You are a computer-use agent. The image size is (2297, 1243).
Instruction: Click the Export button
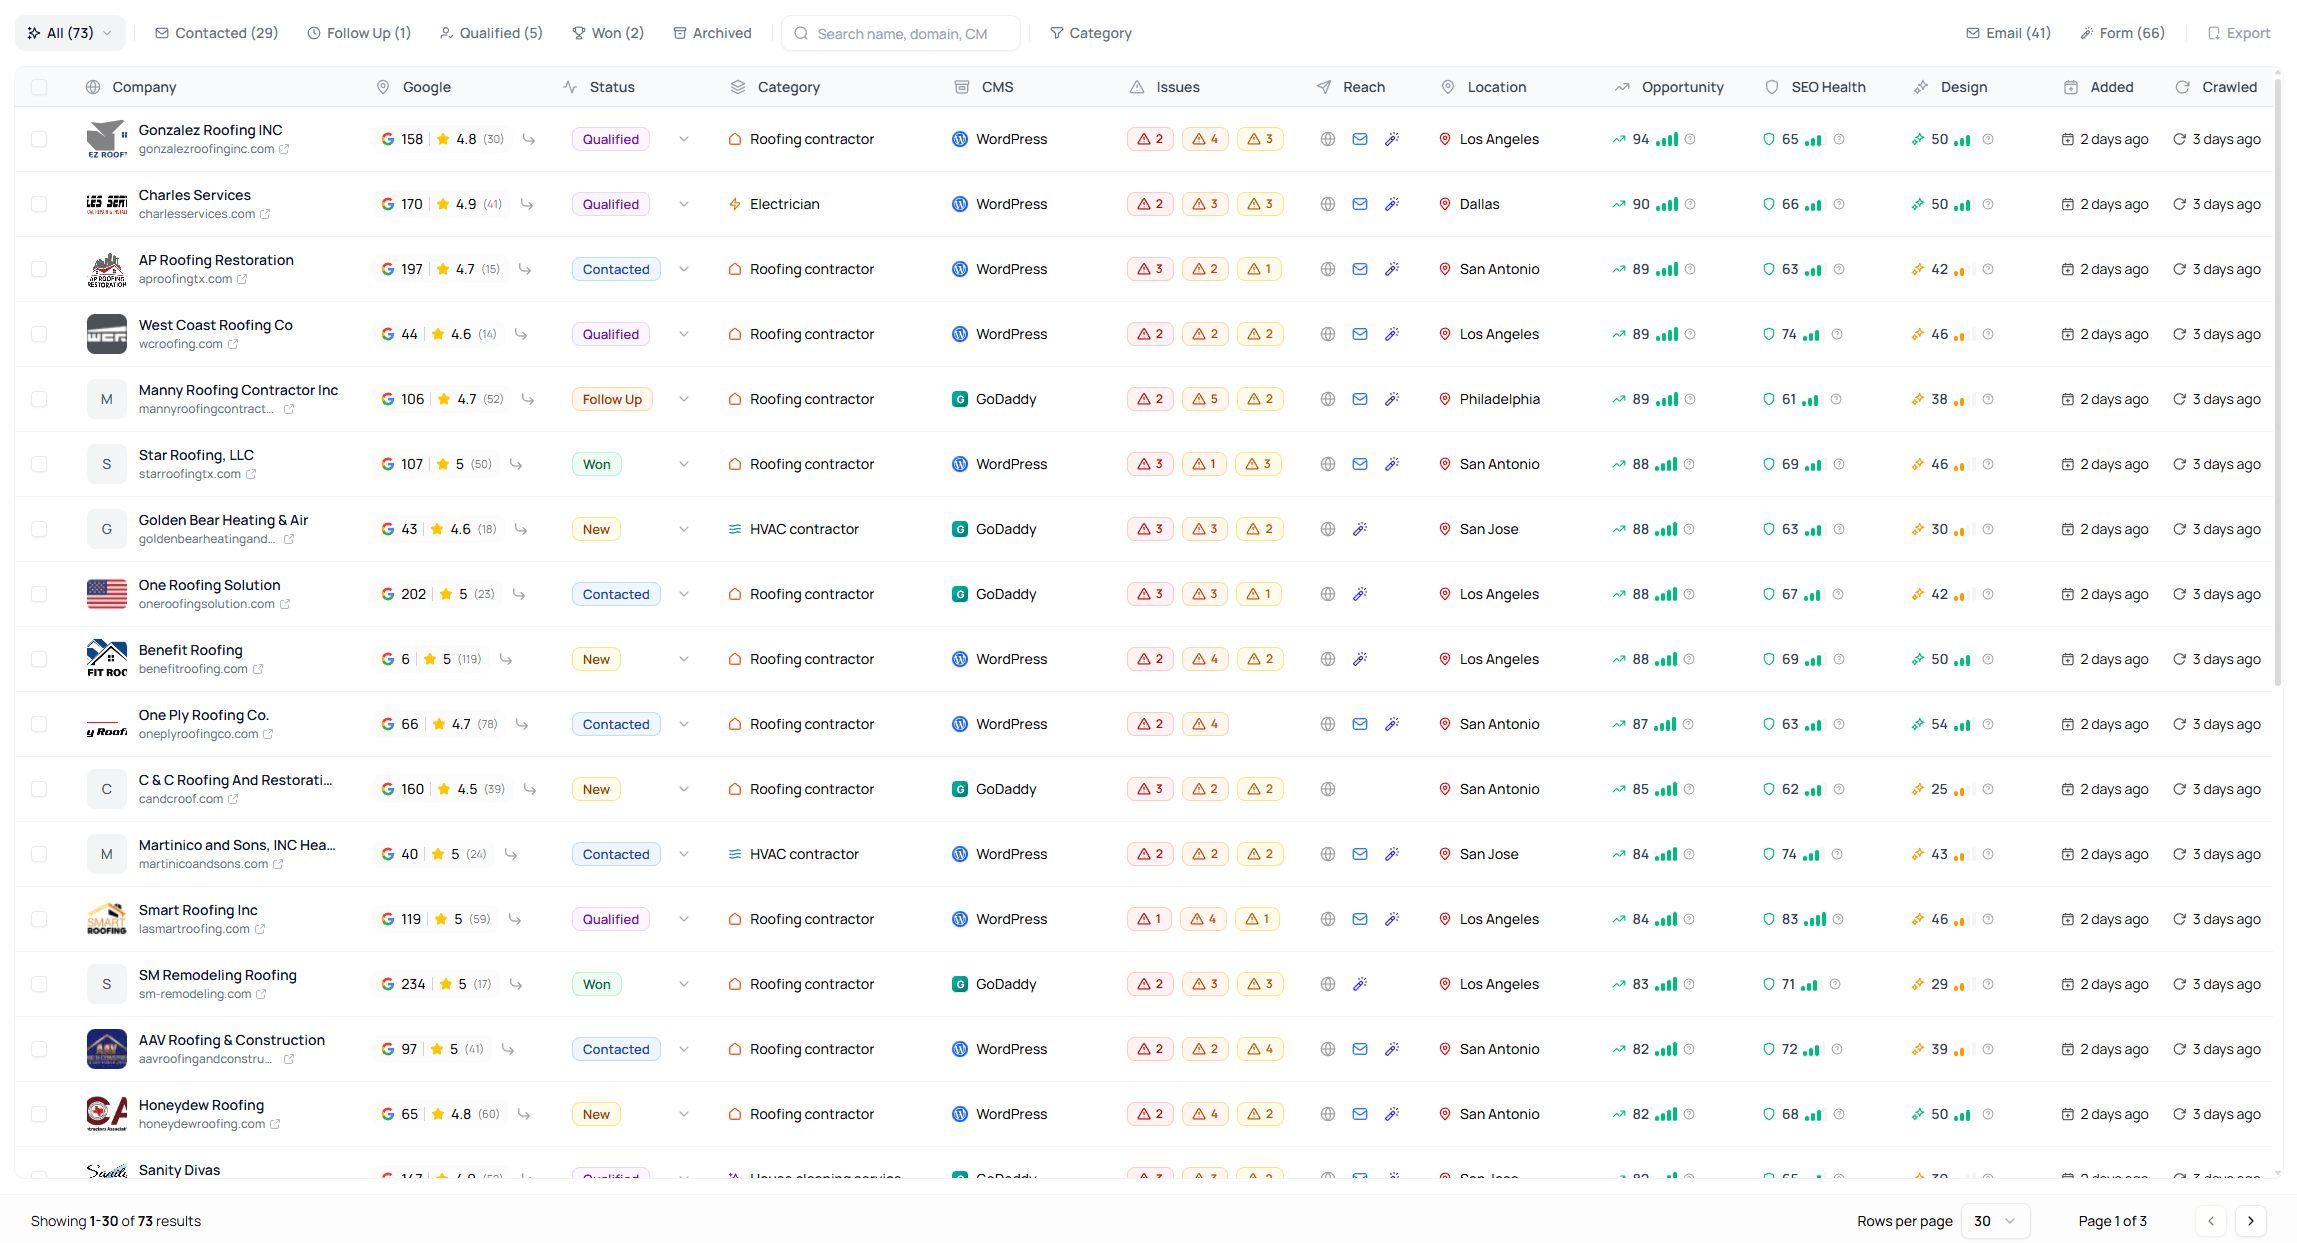2239,32
